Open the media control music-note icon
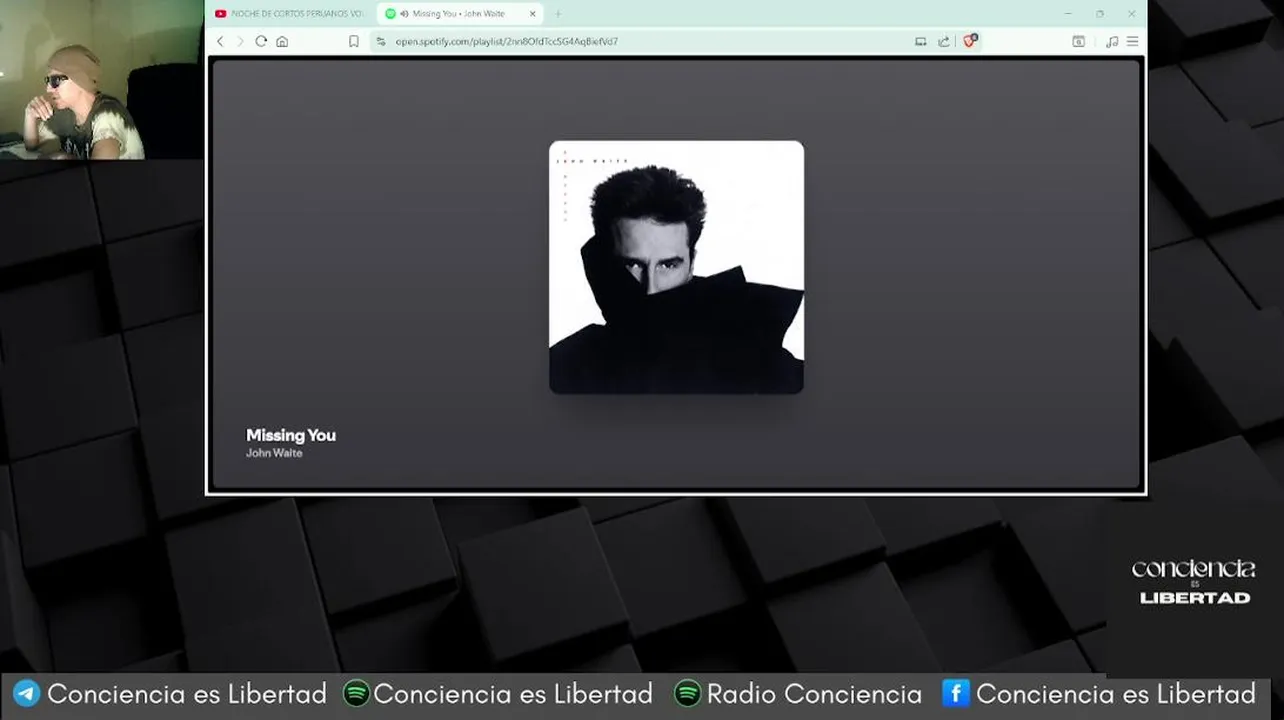The height and width of the screenshot is (720, 1284). tap(1112, 41)
